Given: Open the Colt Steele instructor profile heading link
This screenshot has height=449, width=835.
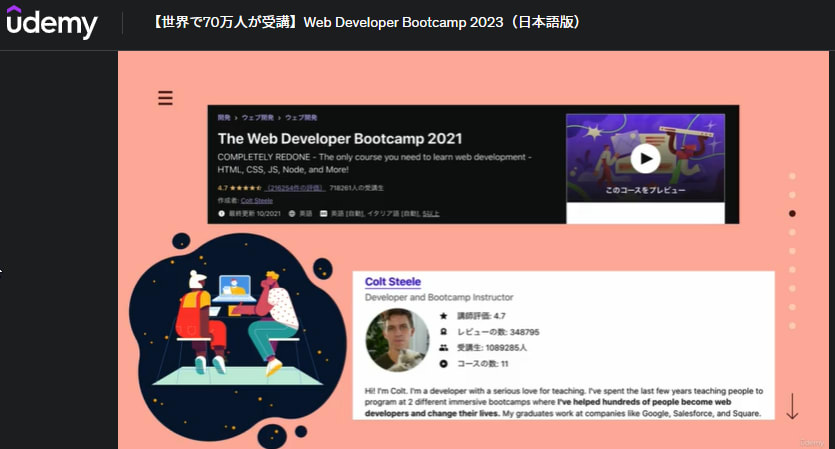Looking at the screenshot, I should 393,282.
